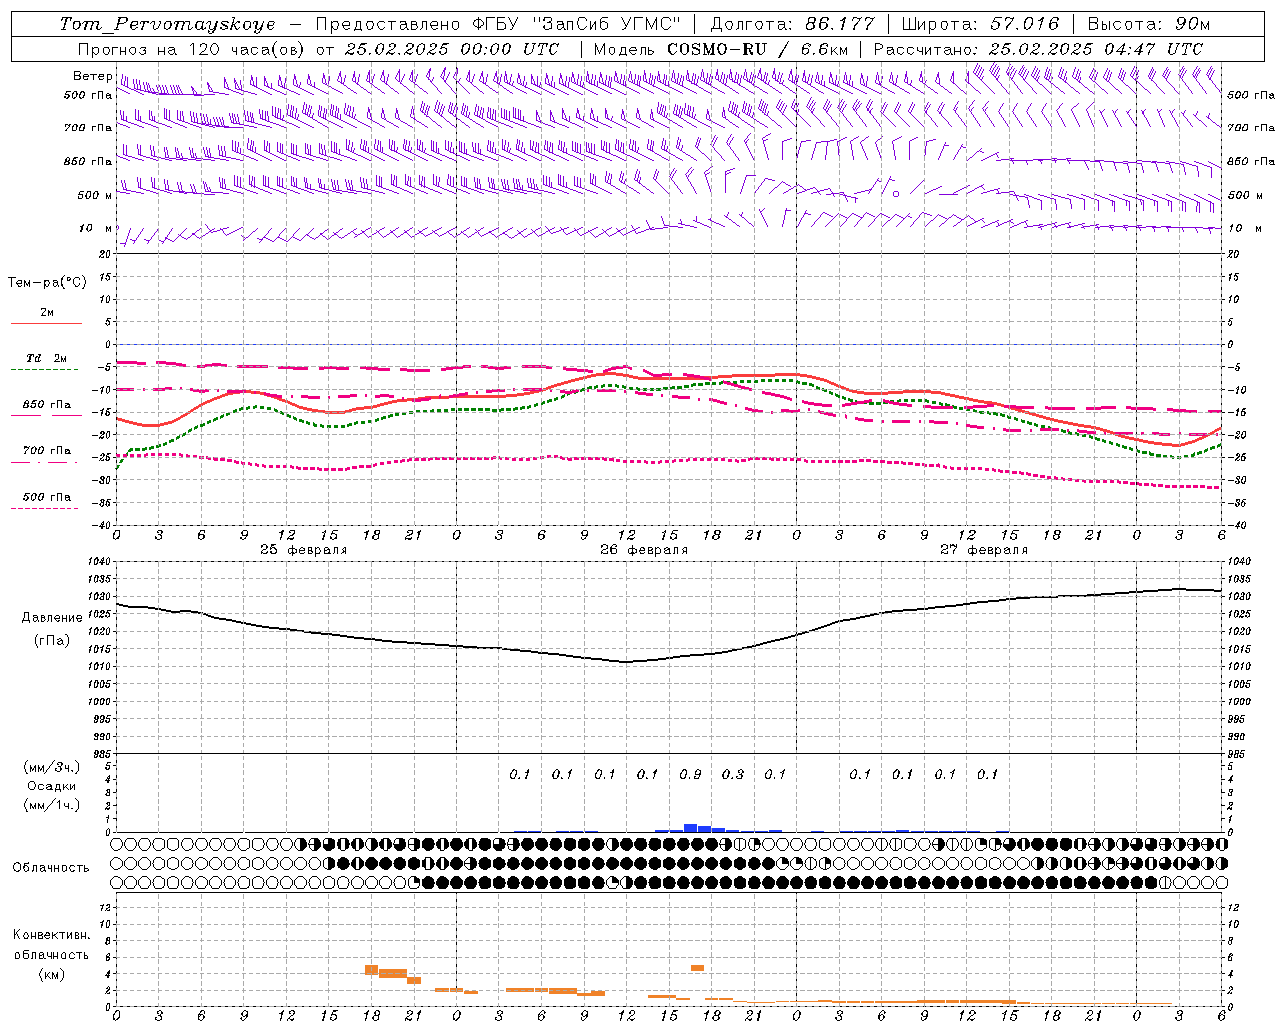Image resolution: width=1280 pixels, height=1024 pixels.
Task: Click the 0.3 precipitation value
Action: tap(733, 774)
